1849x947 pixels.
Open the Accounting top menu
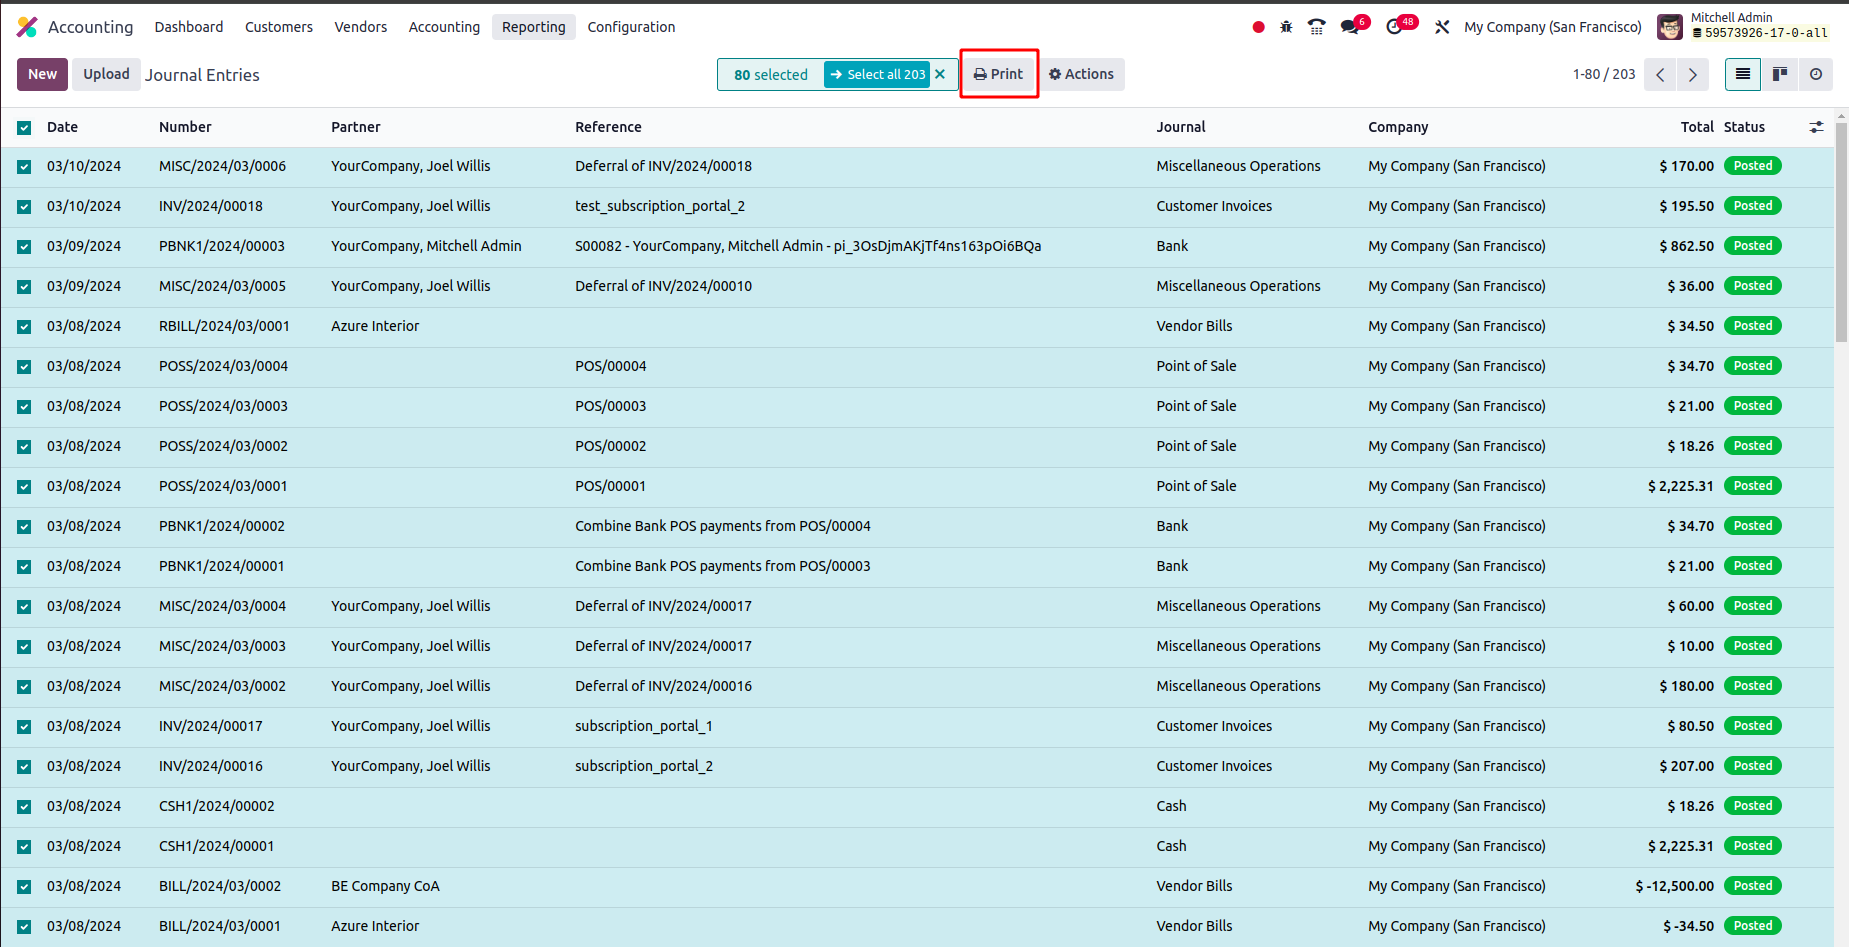pyautogui.click(x=444, y=27)
